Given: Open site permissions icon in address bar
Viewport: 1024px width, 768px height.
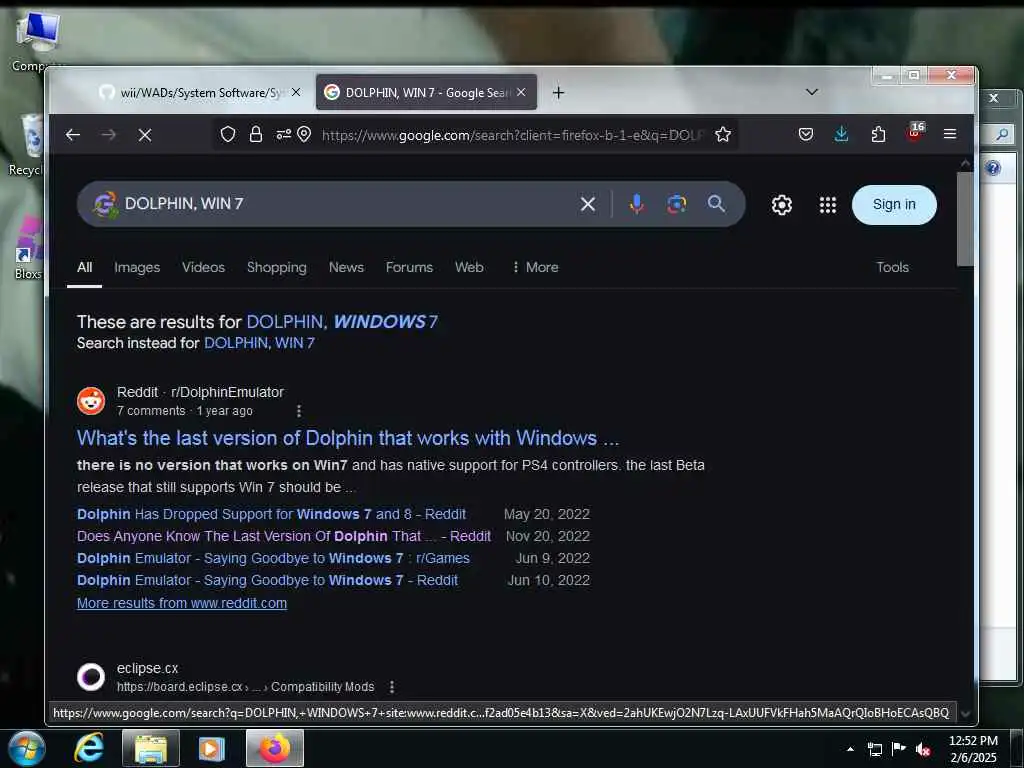Looking at the screenshot, I should (283, 135).
